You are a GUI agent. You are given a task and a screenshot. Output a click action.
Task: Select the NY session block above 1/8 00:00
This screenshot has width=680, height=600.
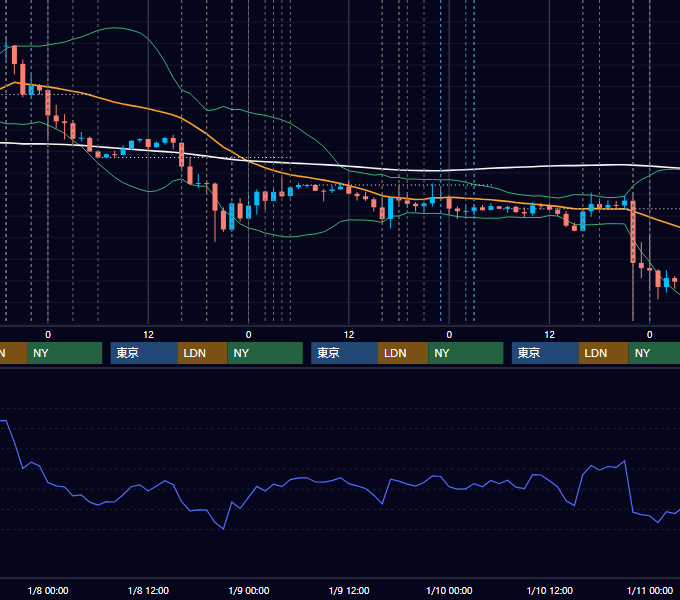64,353
